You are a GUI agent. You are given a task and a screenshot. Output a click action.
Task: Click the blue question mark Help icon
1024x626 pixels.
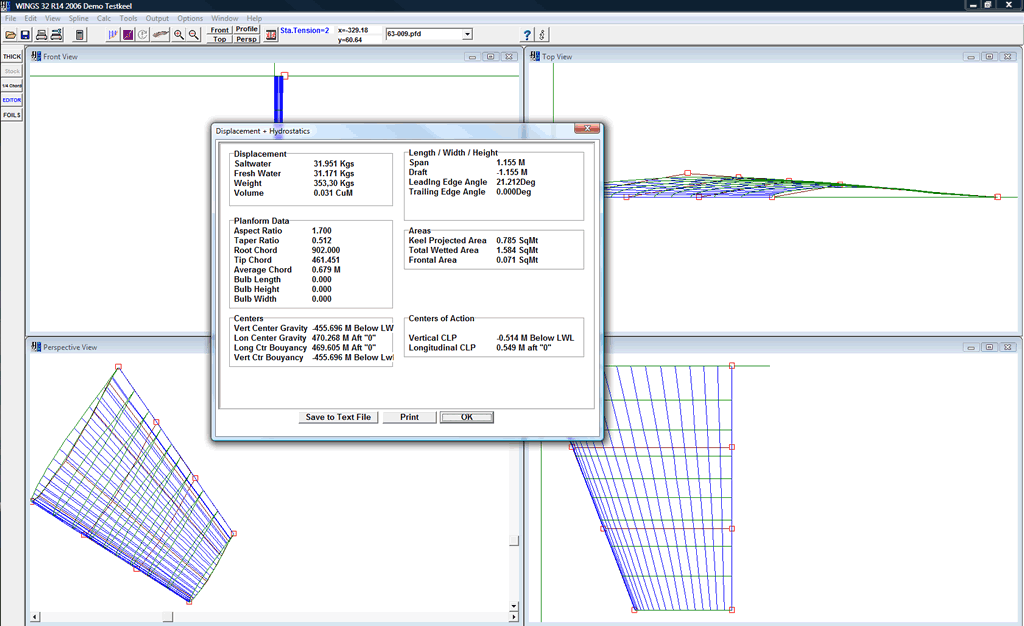pos(527,35)
